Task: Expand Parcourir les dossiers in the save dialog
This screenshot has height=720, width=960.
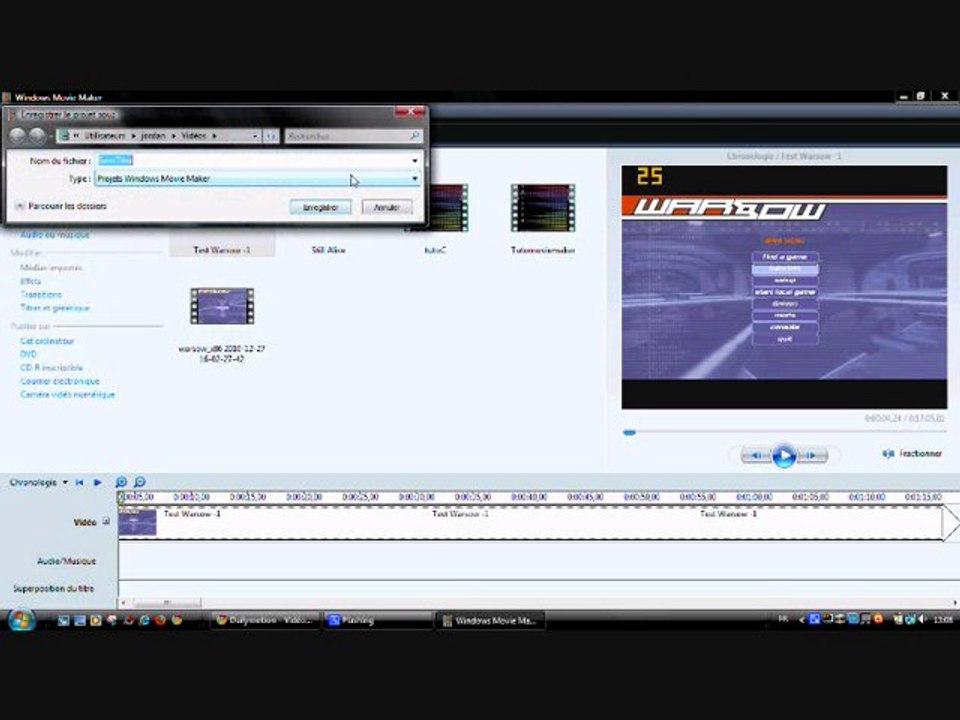Action: [19, 206]
